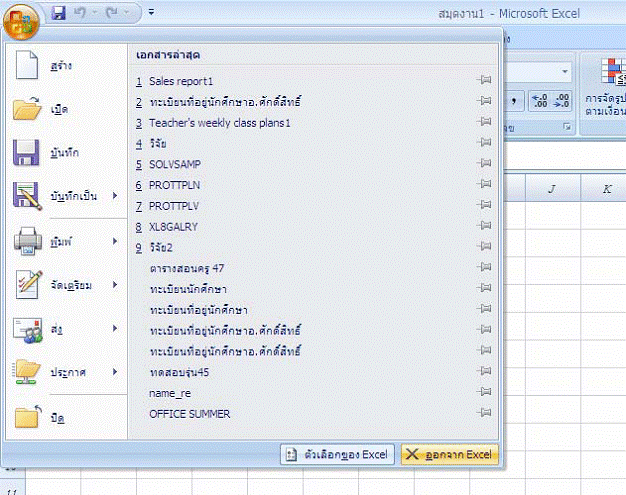Click the Save icon in quick access toolbar
The image size is (626, 495).
pos(58,13)
